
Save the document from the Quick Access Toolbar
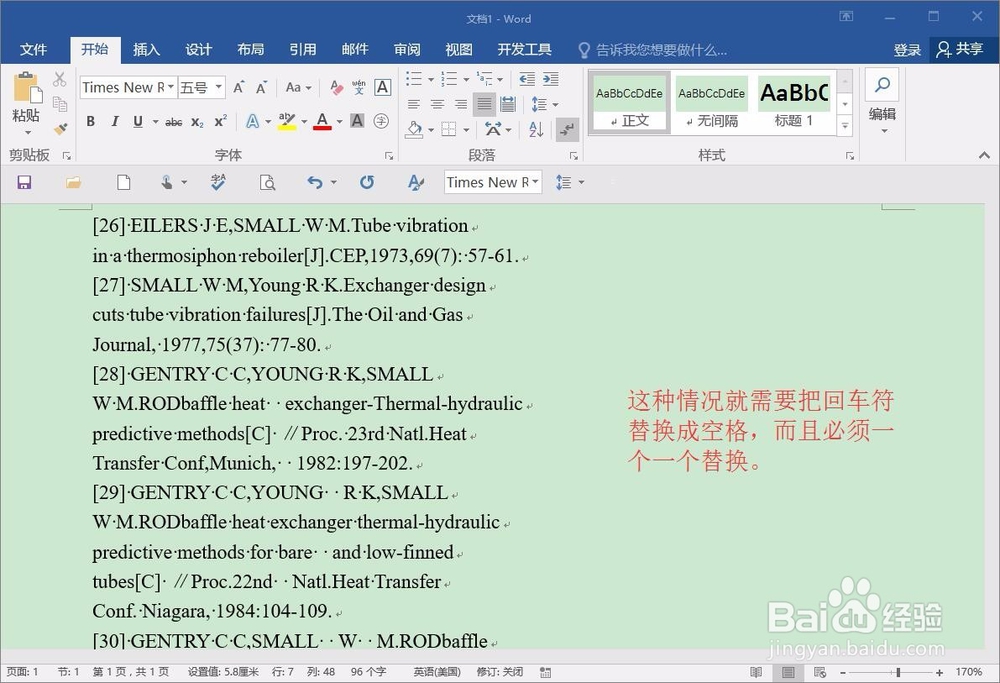(x=24, y=181)
